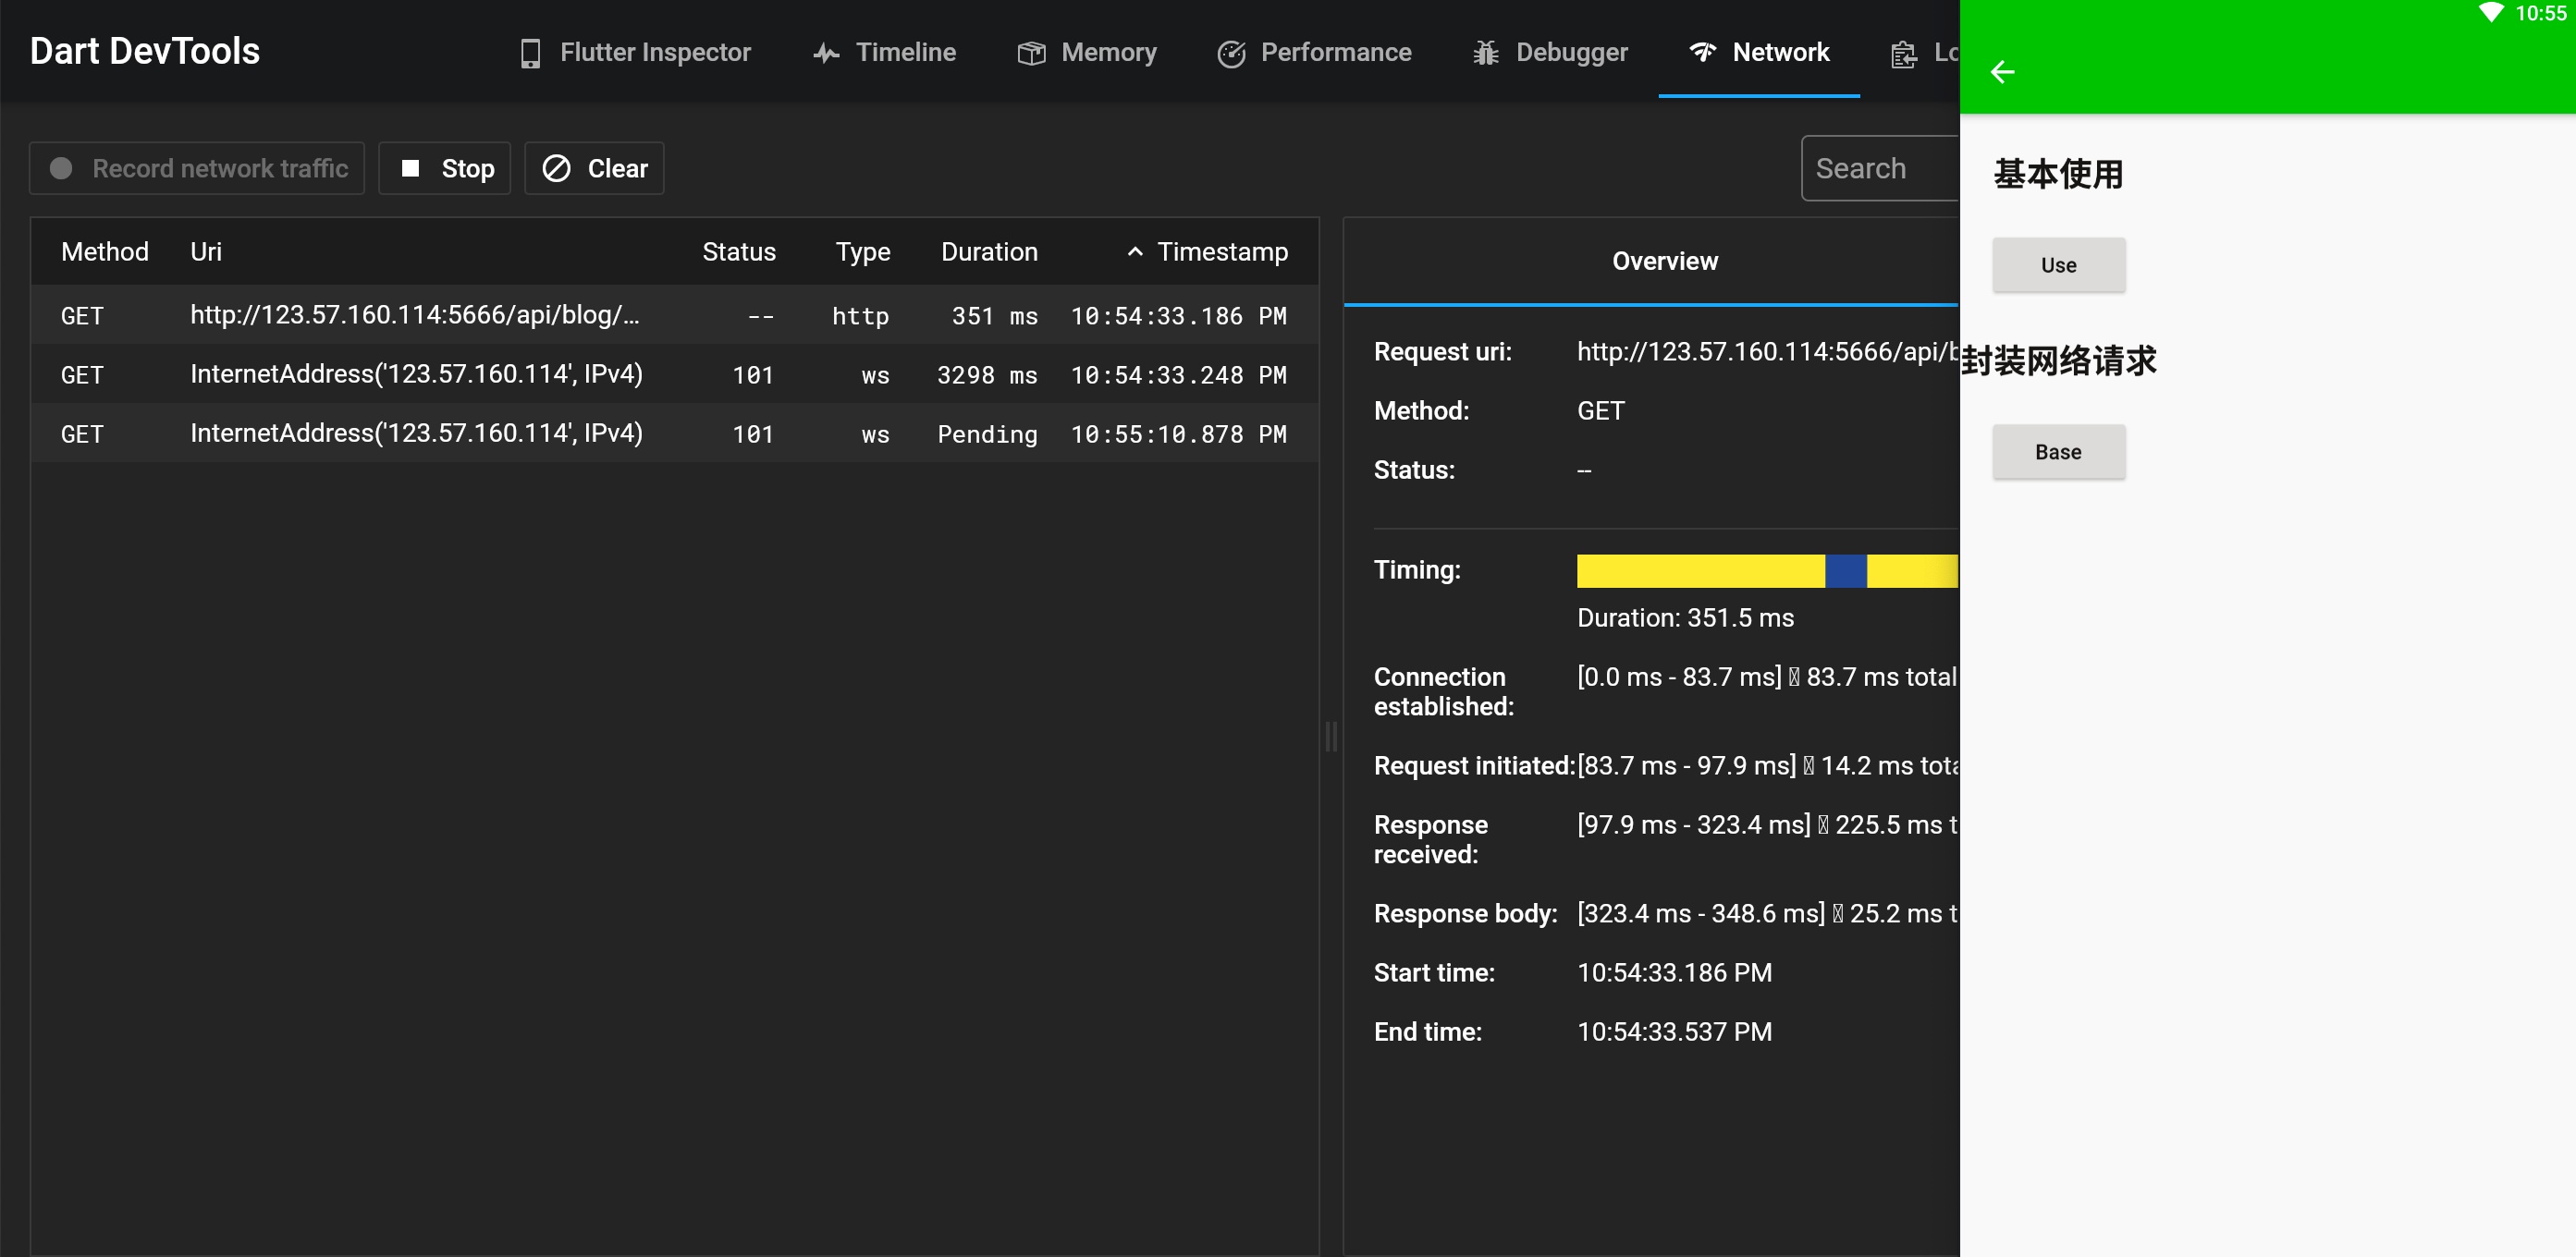Click the Logging clipboard icon
The width and height of the screenshot is (2576, 1257).
point(1904,54)
